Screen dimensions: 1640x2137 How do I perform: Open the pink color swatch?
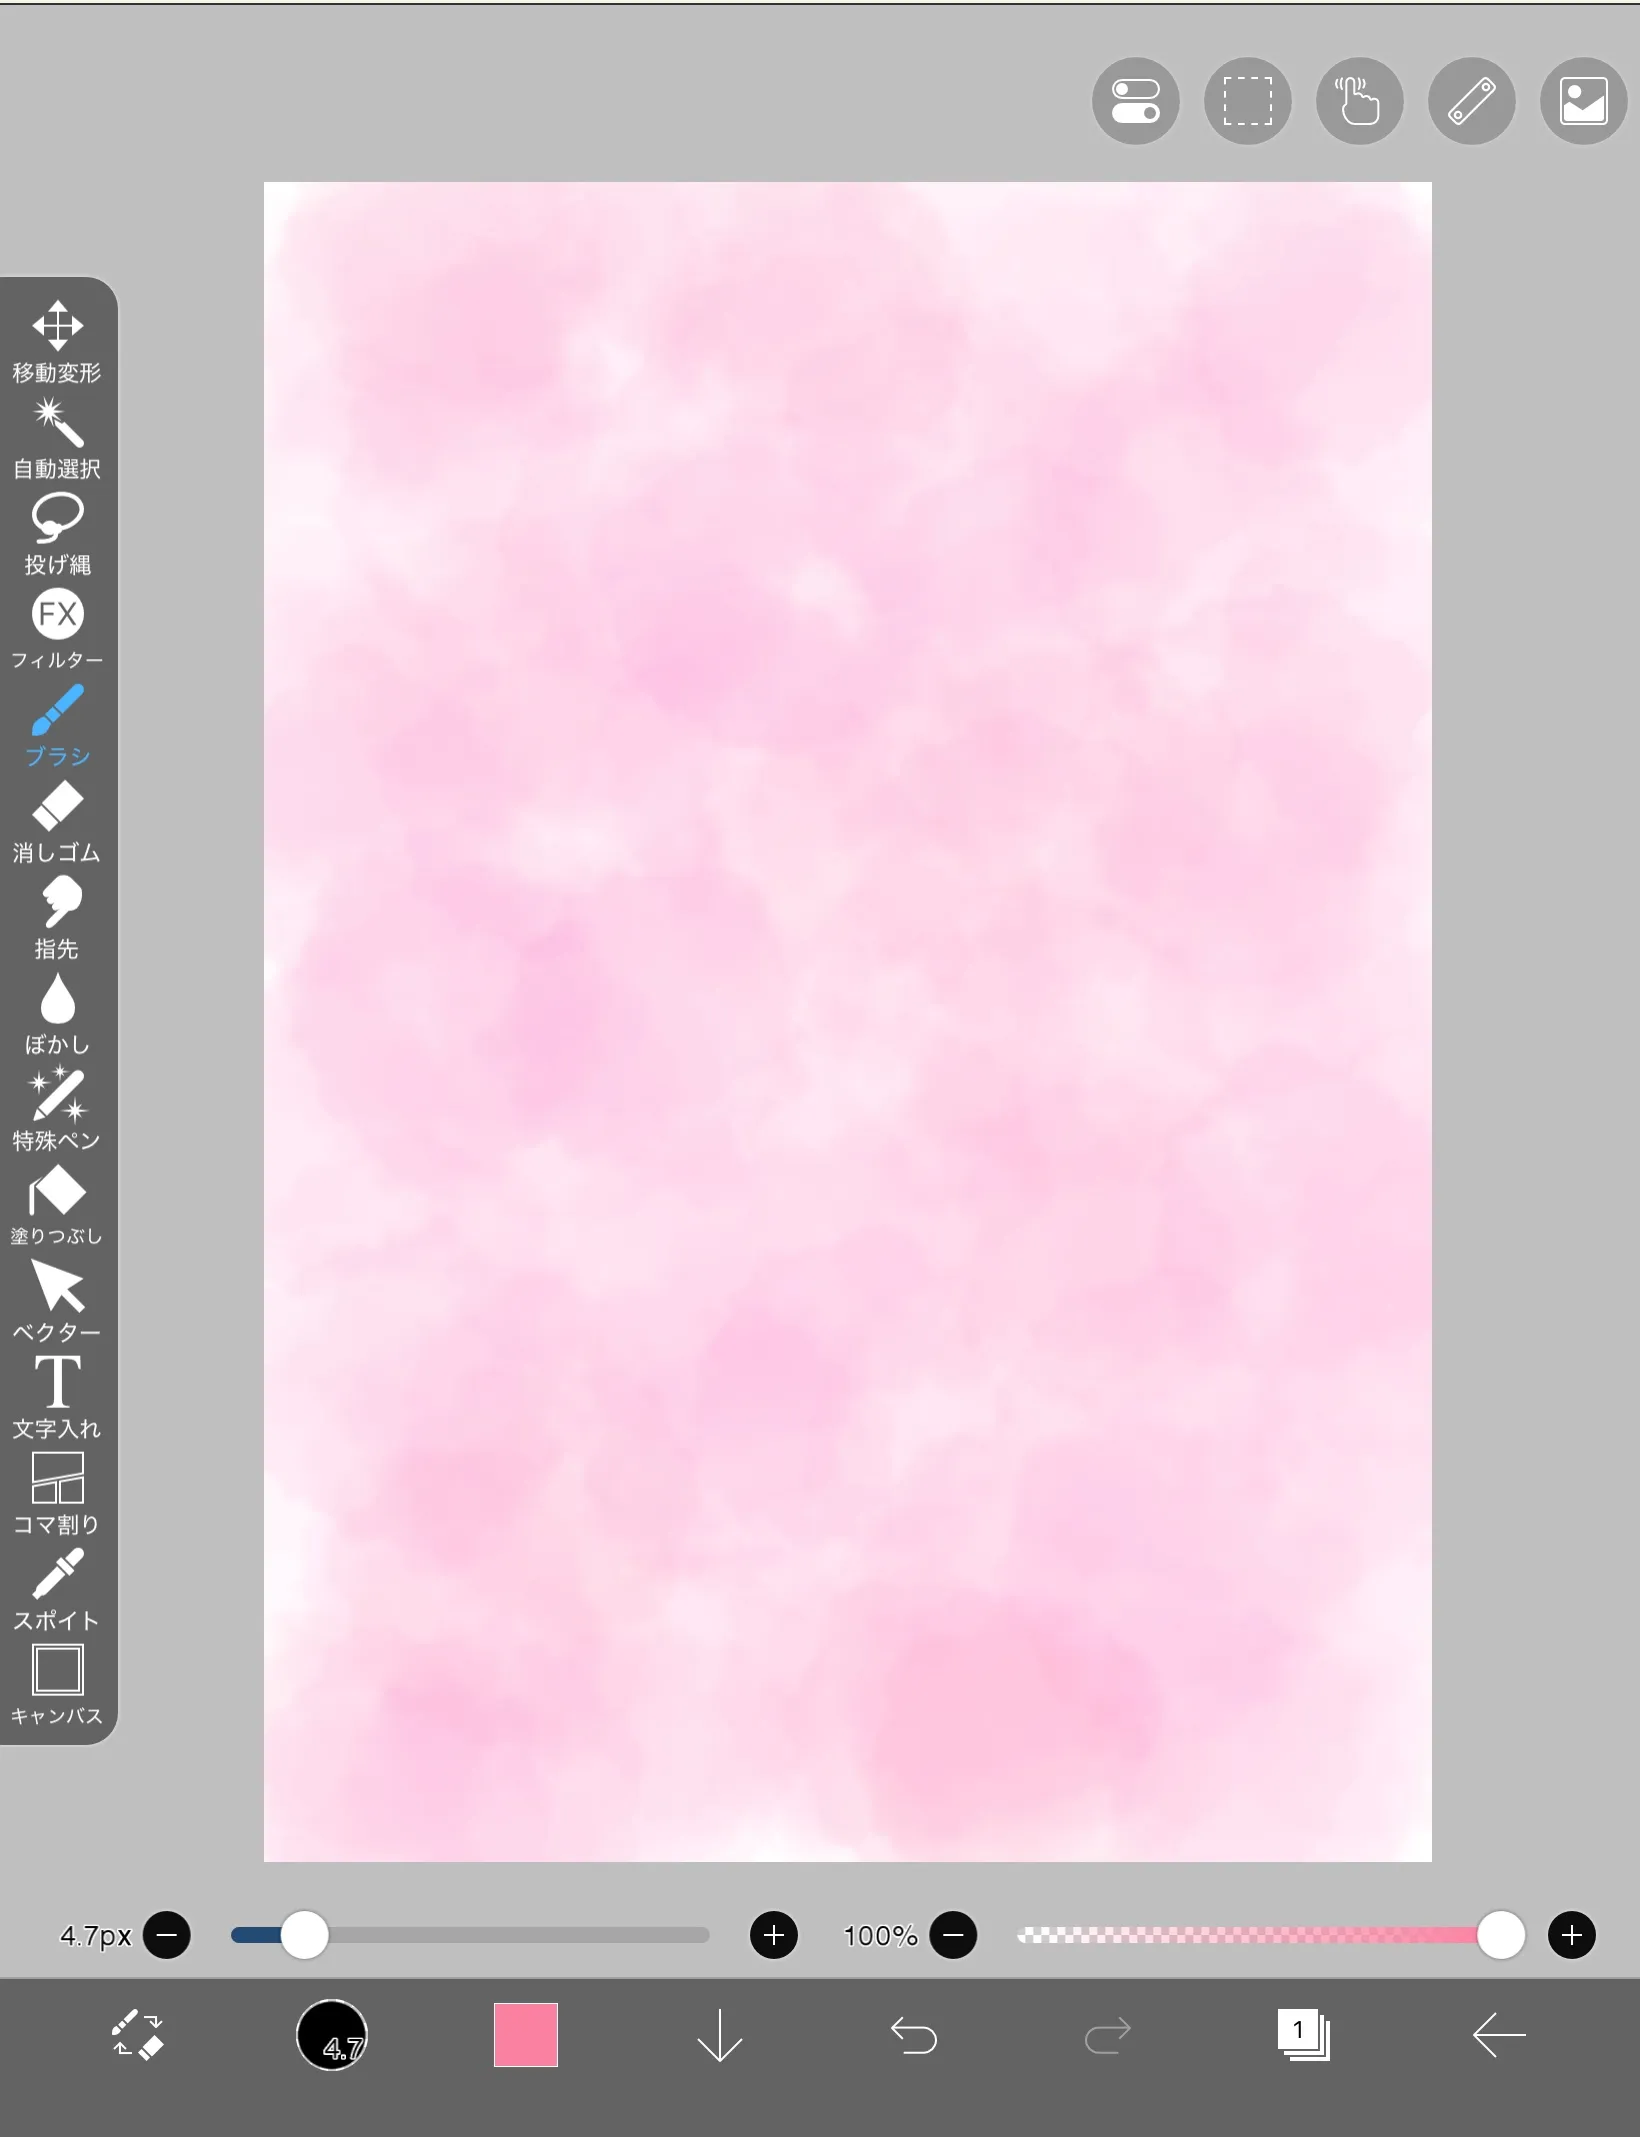pyautogui.click(x=526, y=2035)
